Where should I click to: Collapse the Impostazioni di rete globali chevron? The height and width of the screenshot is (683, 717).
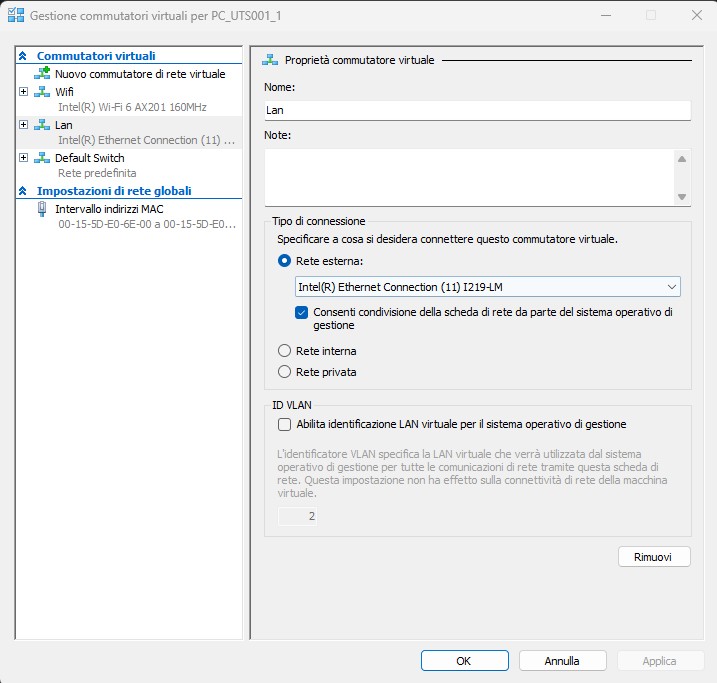tap(24, 191)
